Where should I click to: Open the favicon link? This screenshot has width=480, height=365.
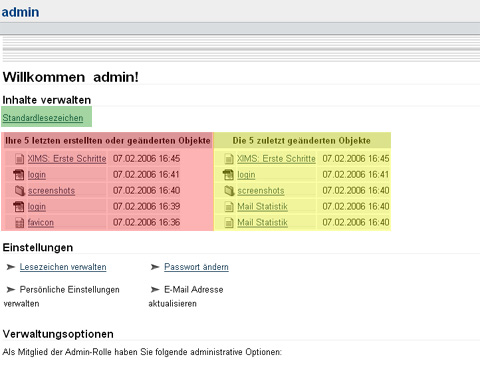click(x=41, y=222)
